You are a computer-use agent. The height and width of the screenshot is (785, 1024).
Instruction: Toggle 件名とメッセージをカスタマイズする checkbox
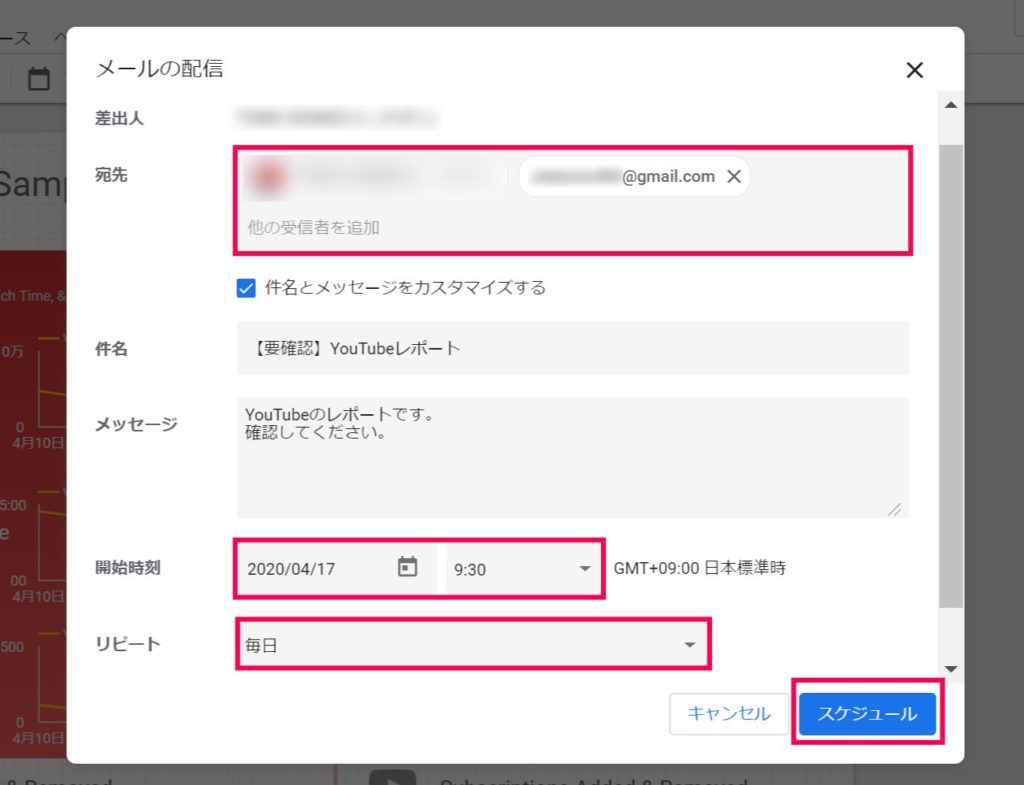(x=246, y=288)
